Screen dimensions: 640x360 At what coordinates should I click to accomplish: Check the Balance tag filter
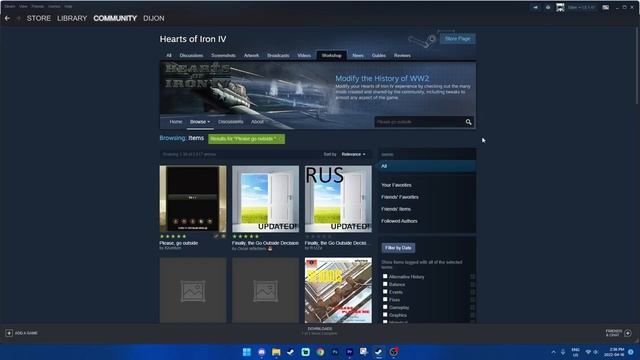point(385,284)
